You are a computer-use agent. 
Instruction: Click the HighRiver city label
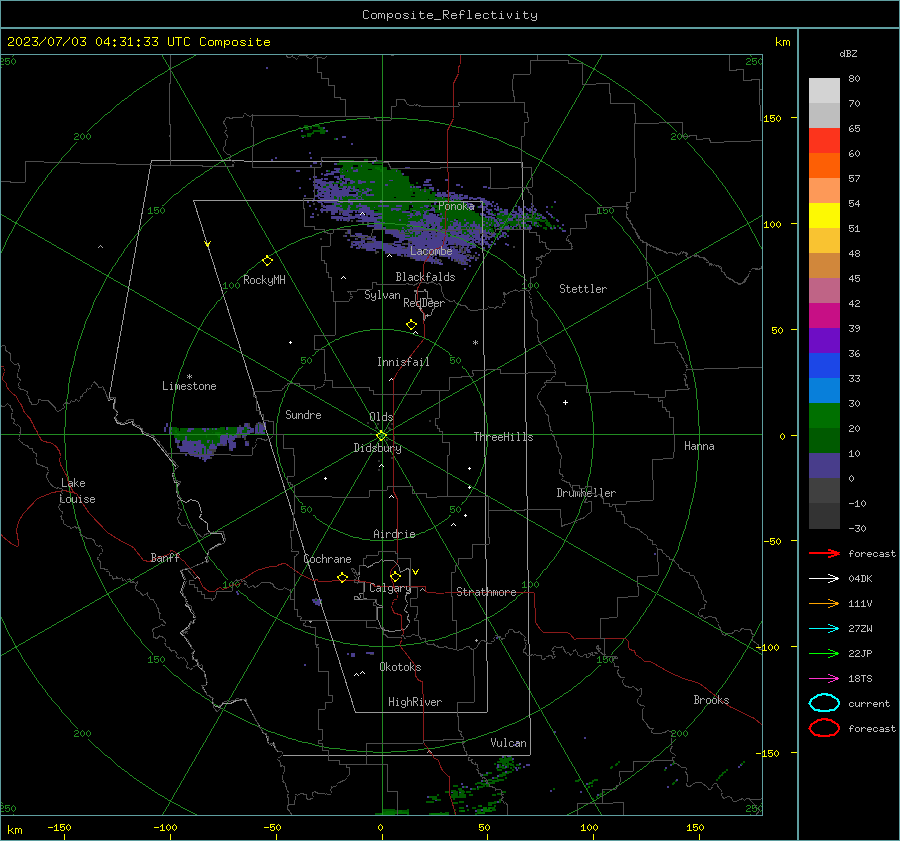(x=415, y=702)
